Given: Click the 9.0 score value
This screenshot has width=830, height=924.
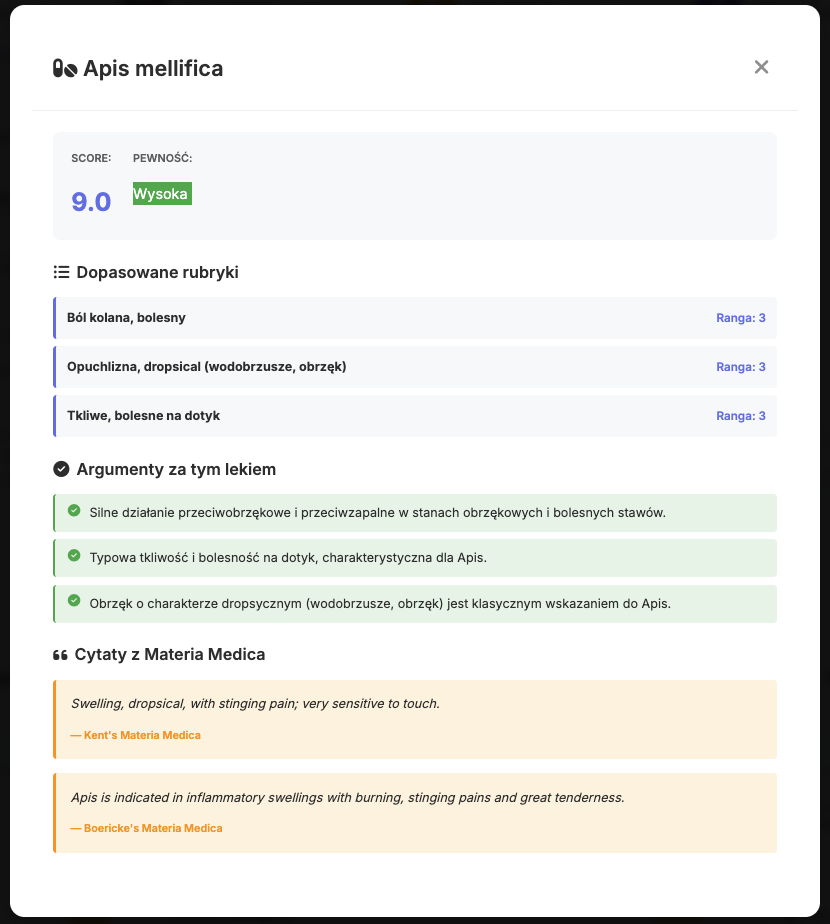Looking at the screenshot, I should click(91, 202).
